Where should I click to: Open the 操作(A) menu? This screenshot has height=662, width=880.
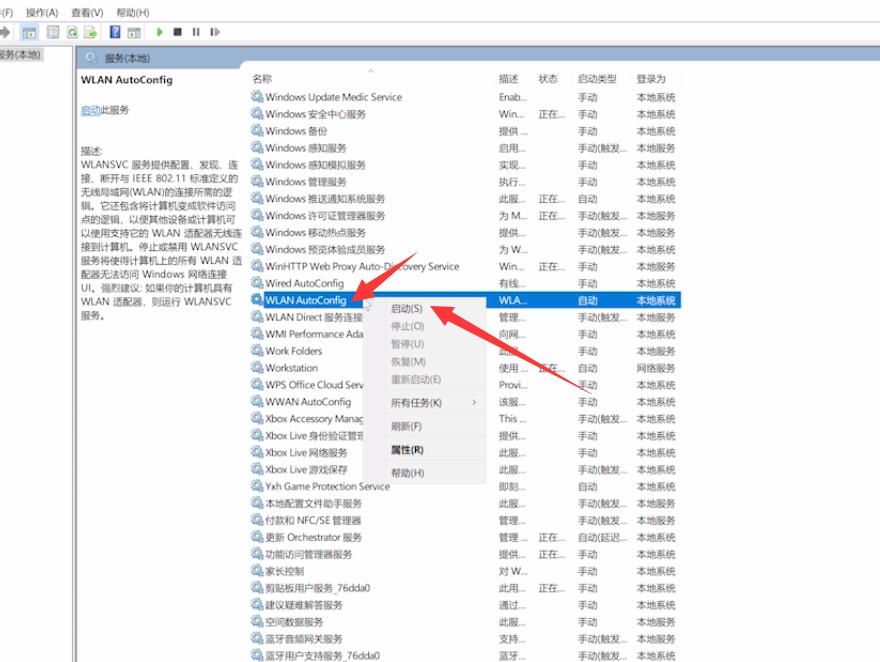(42, 12)
